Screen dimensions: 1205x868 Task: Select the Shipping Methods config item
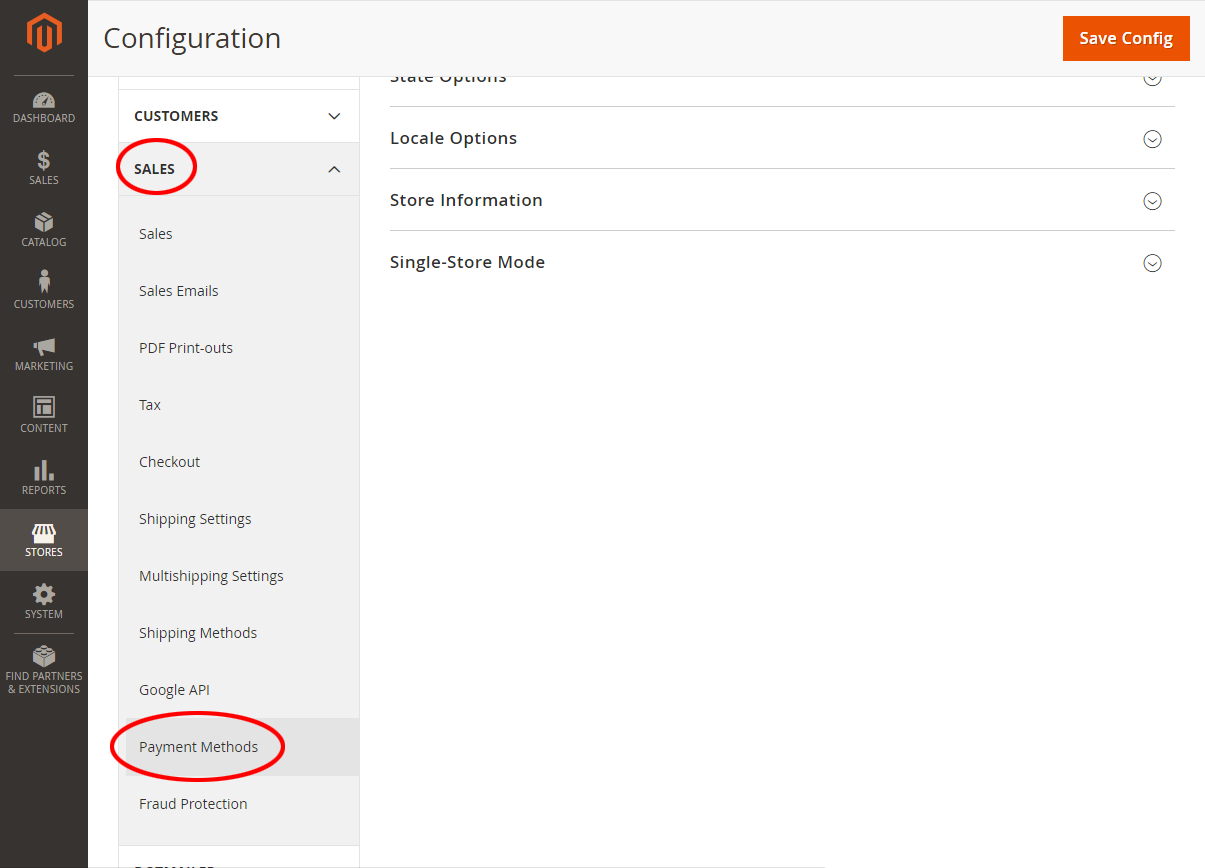239,633
